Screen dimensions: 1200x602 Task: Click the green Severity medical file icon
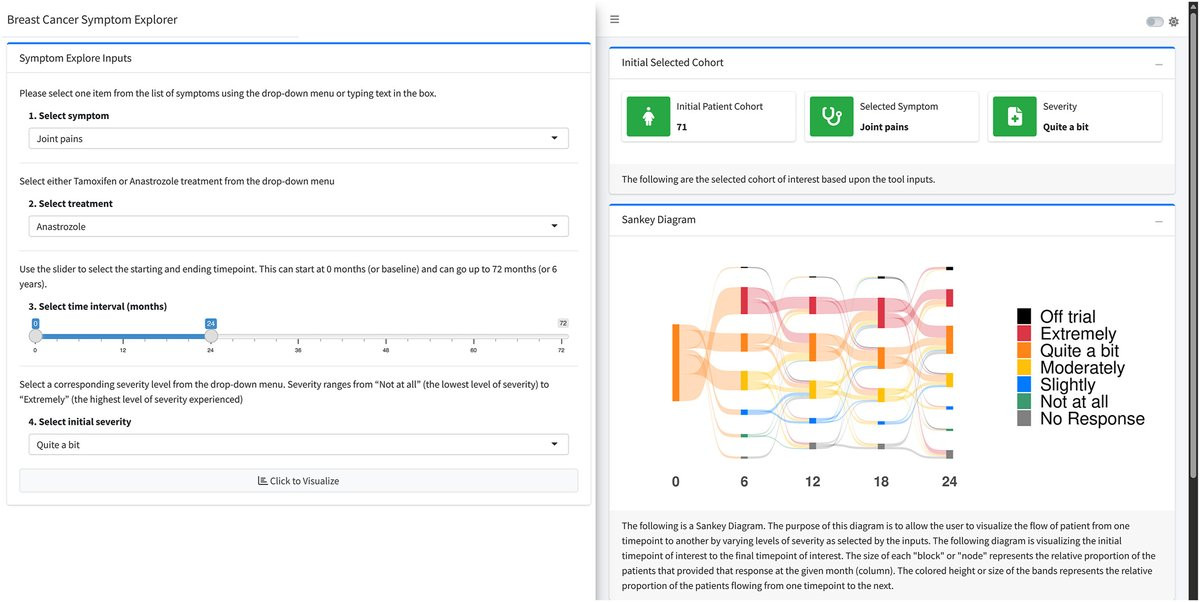1015,117
